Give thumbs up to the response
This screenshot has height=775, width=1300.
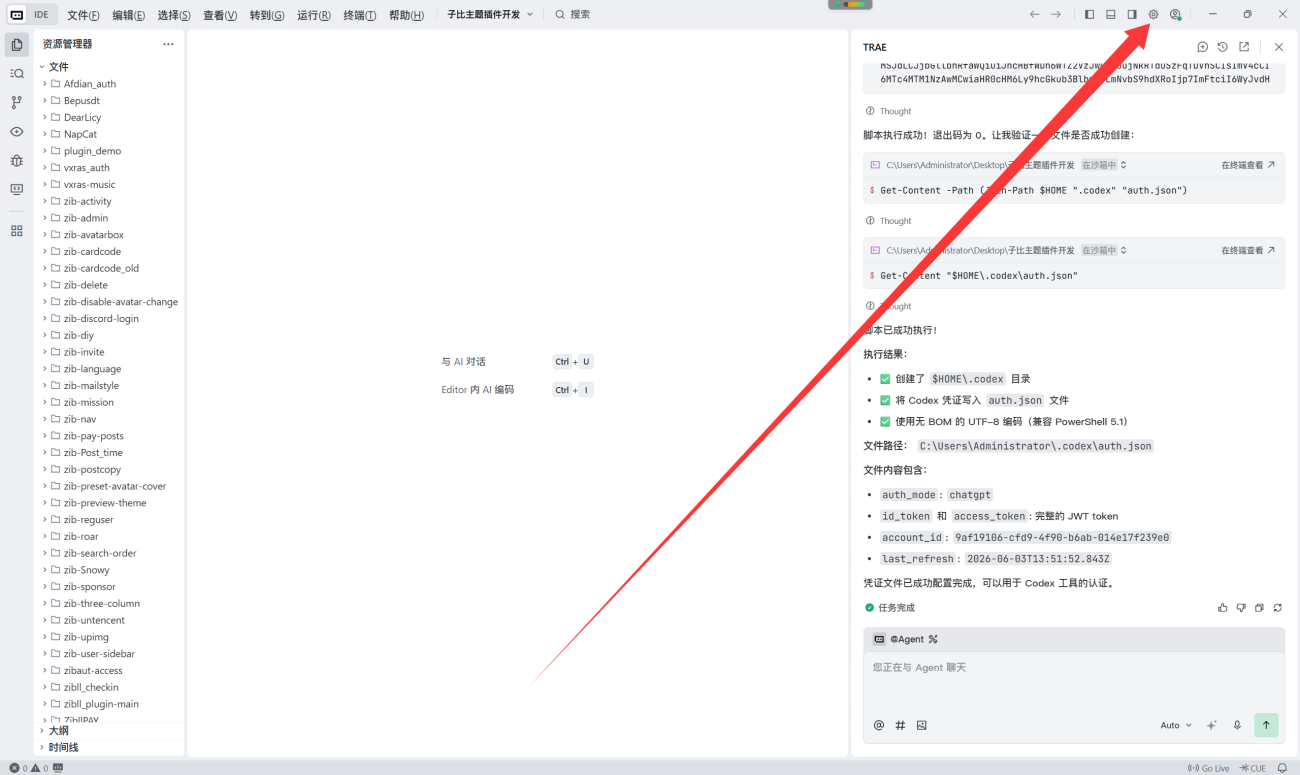pyautogui.click(x=1222, y=608)
